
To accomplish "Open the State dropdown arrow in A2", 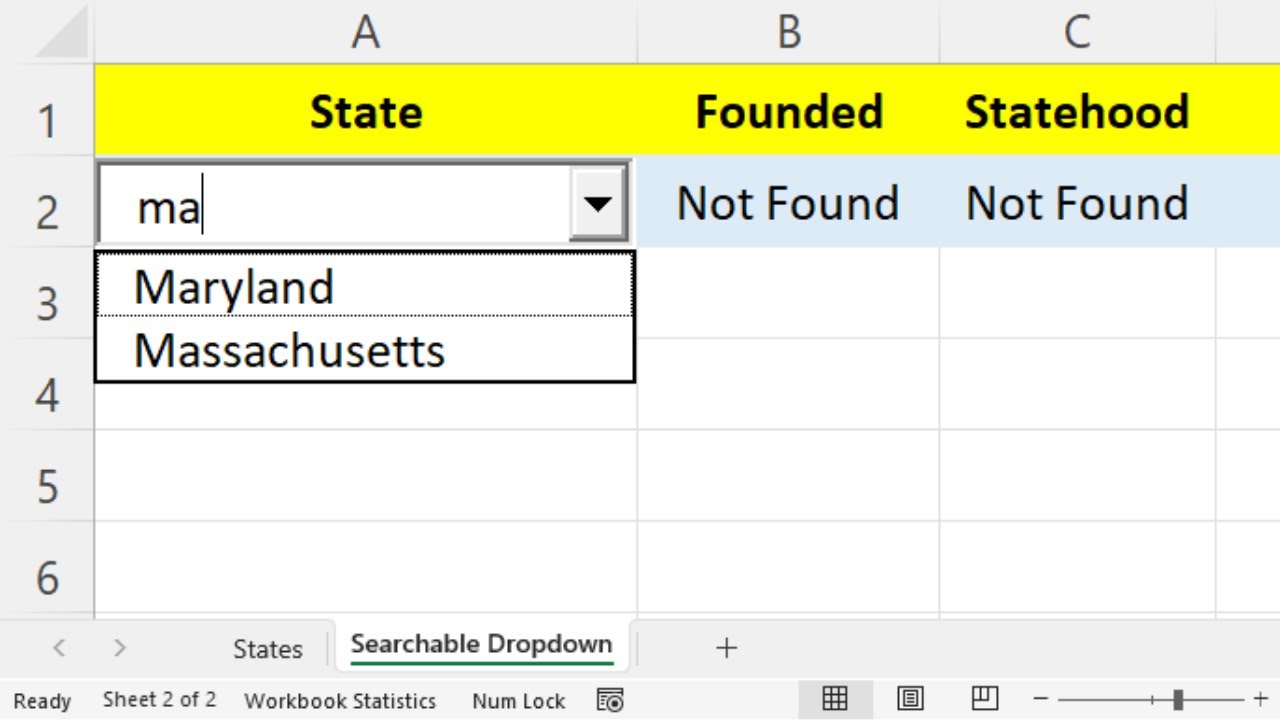I will pyautogui.click(x=598, y=205).
